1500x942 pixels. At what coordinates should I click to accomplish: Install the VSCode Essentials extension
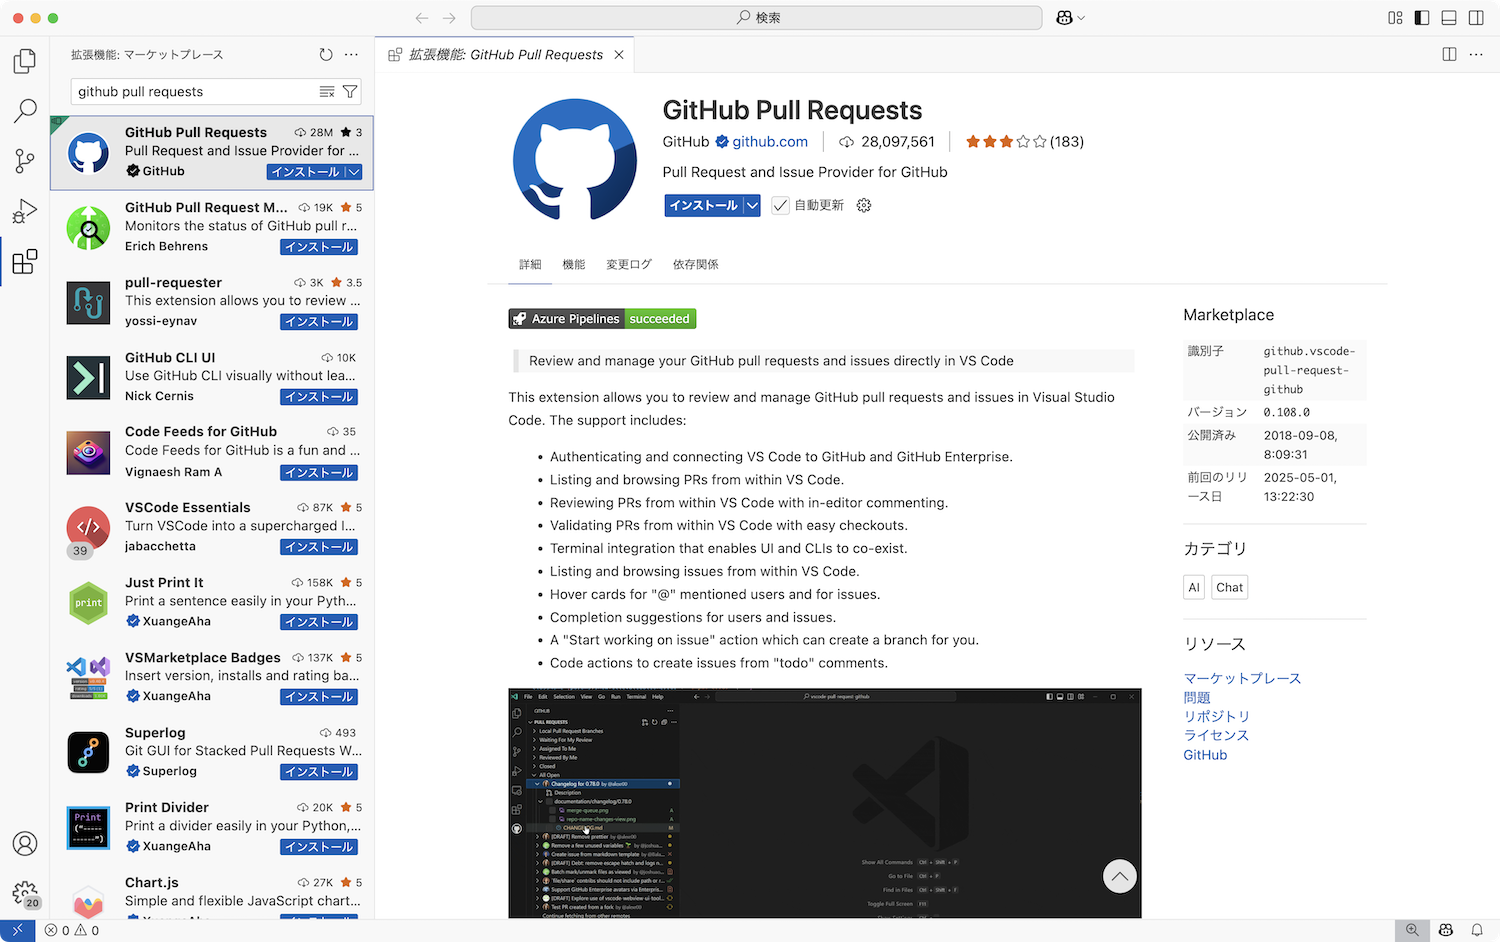320,547
